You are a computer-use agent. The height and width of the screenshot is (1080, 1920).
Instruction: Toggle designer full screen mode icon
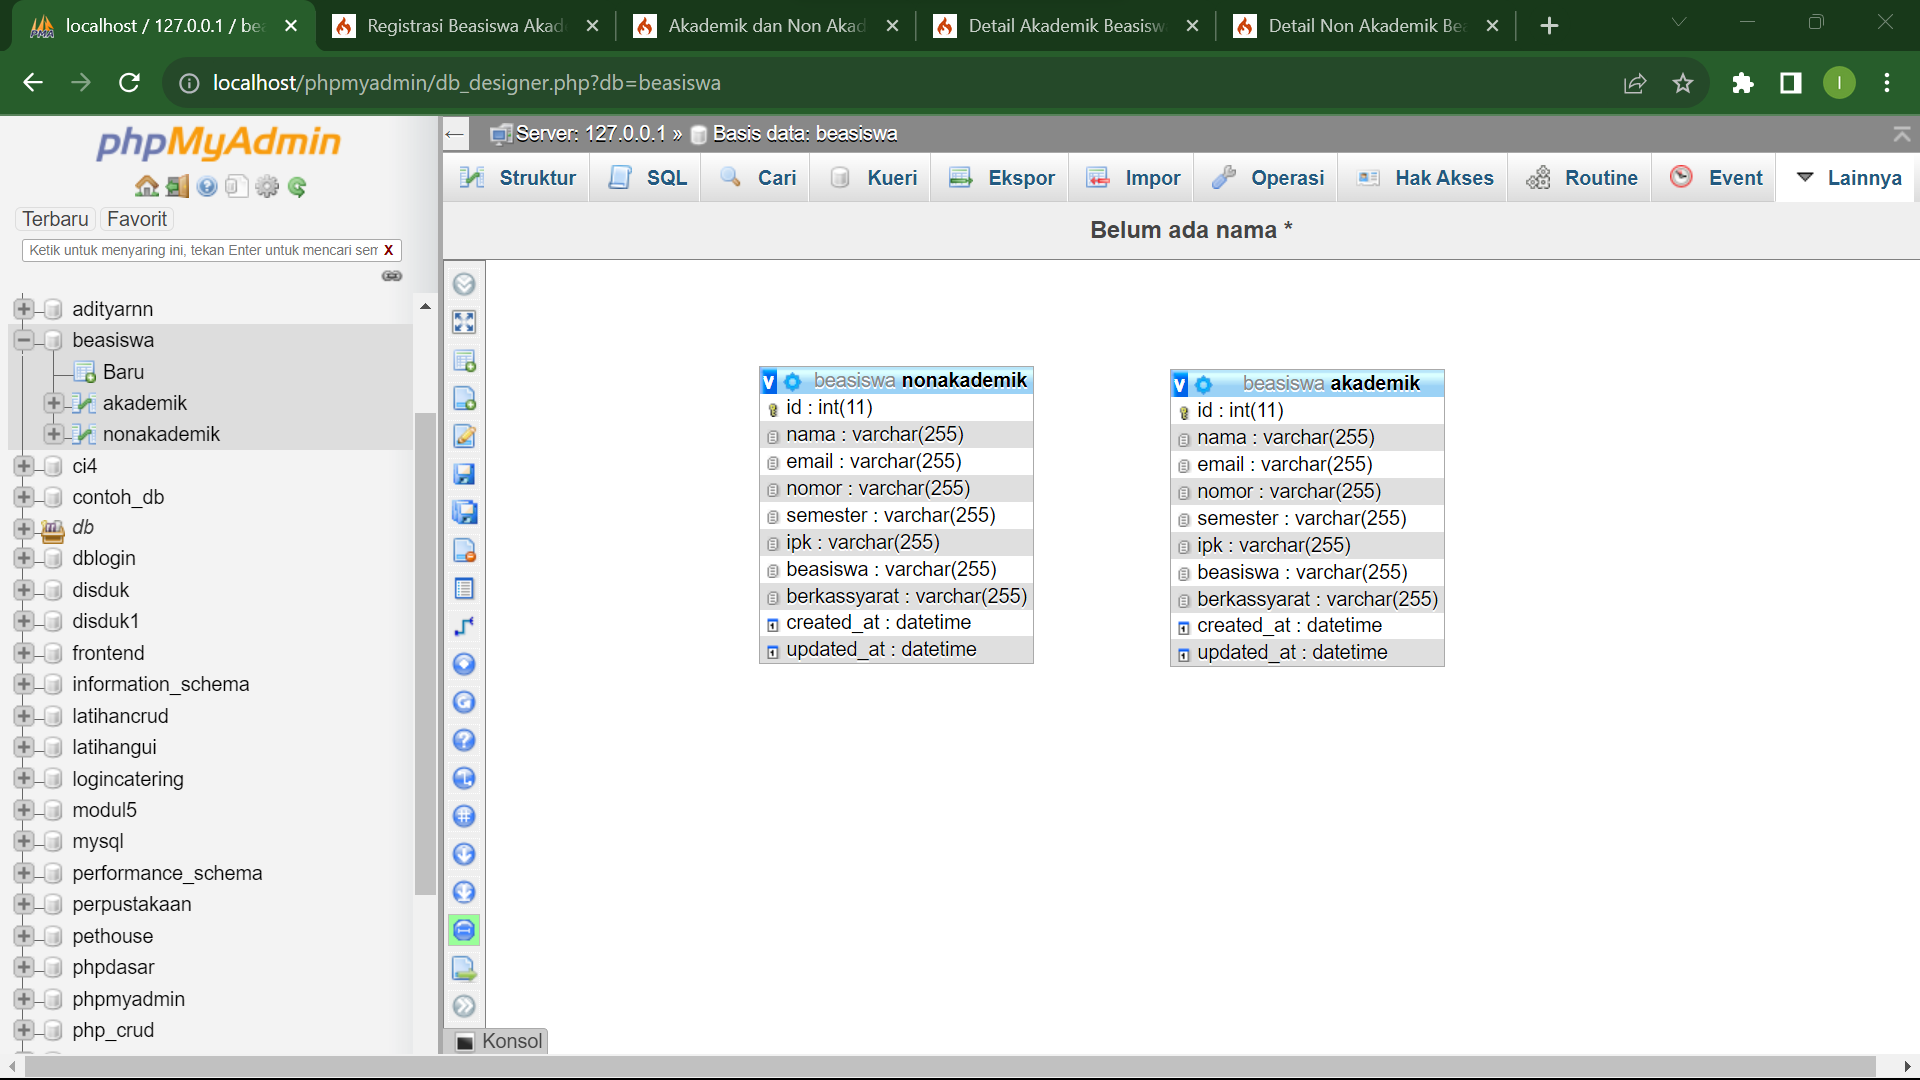[x=464, y=322]
